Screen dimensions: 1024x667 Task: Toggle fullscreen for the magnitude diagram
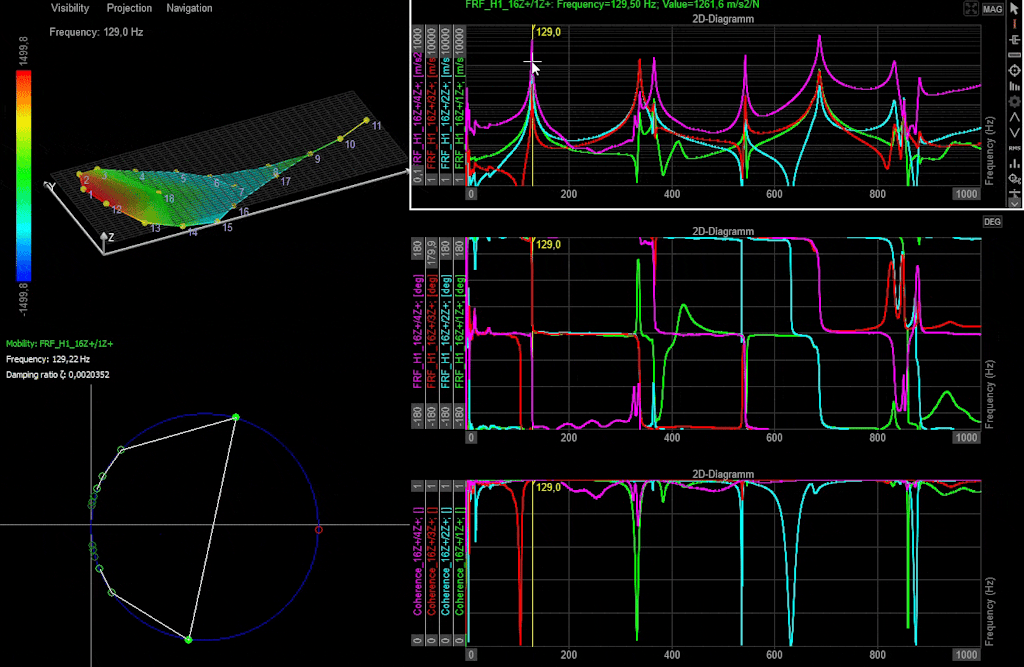pos(971,9)
